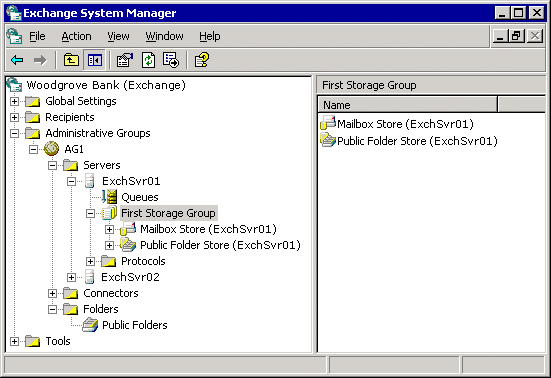Expand the Connectors node
Image resolution: width=551 pixels, height=378 pixels.
click(52, 293)
